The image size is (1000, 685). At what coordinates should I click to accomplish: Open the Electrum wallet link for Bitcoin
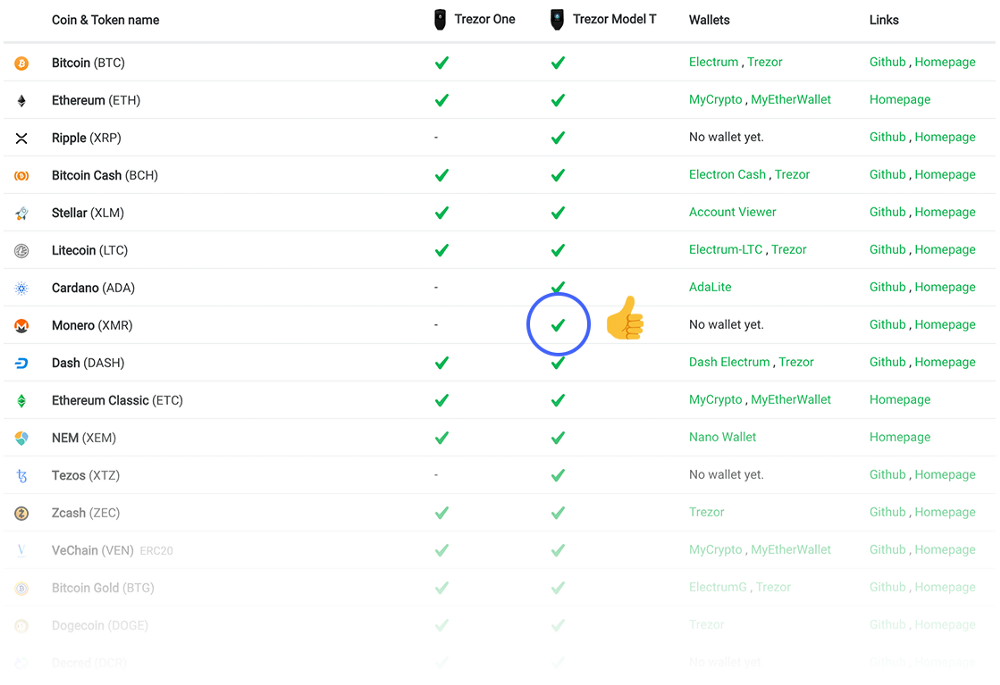(713, 62)
